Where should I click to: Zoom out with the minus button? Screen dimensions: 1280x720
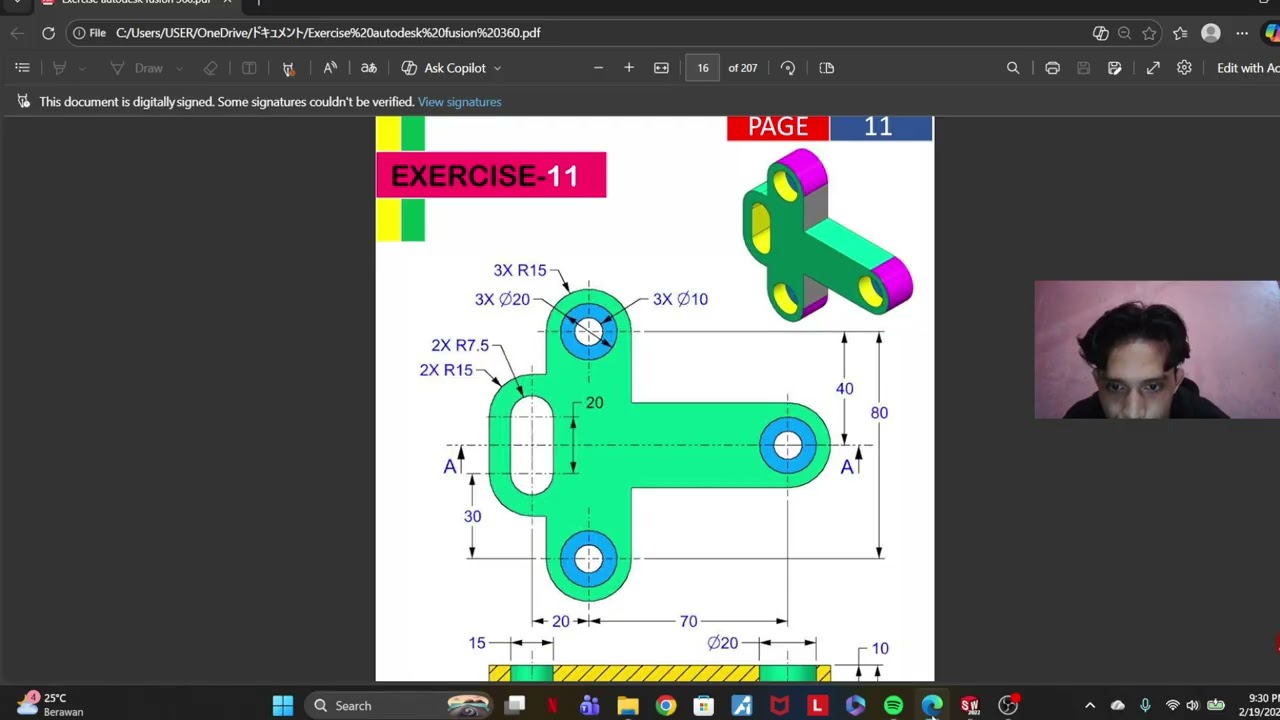point(598,68)
